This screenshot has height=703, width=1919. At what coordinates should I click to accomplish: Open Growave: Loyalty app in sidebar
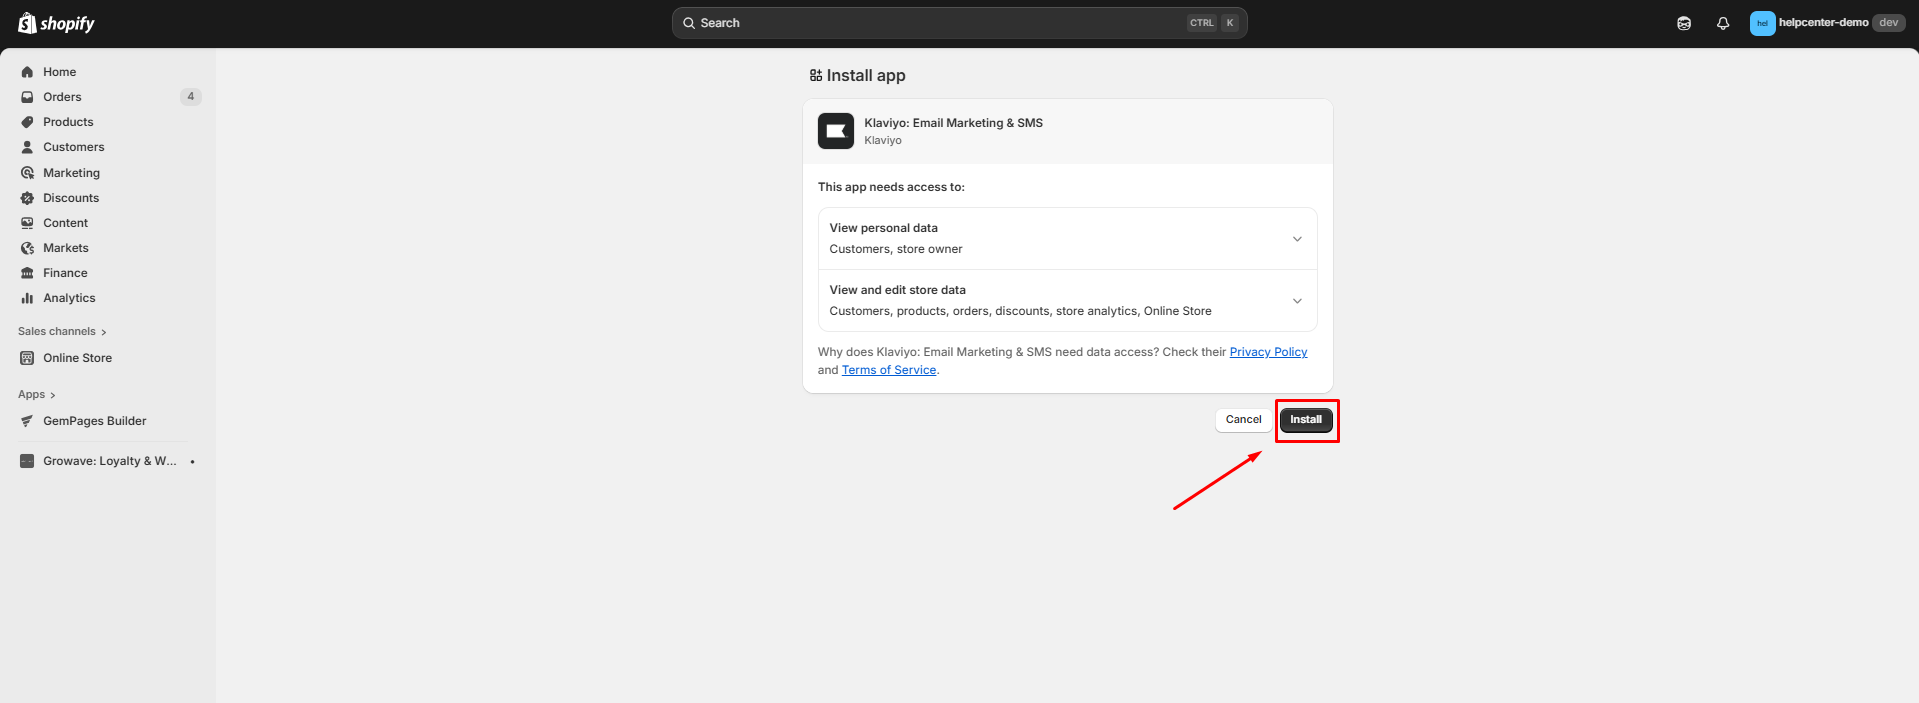(x=109, y=461)
